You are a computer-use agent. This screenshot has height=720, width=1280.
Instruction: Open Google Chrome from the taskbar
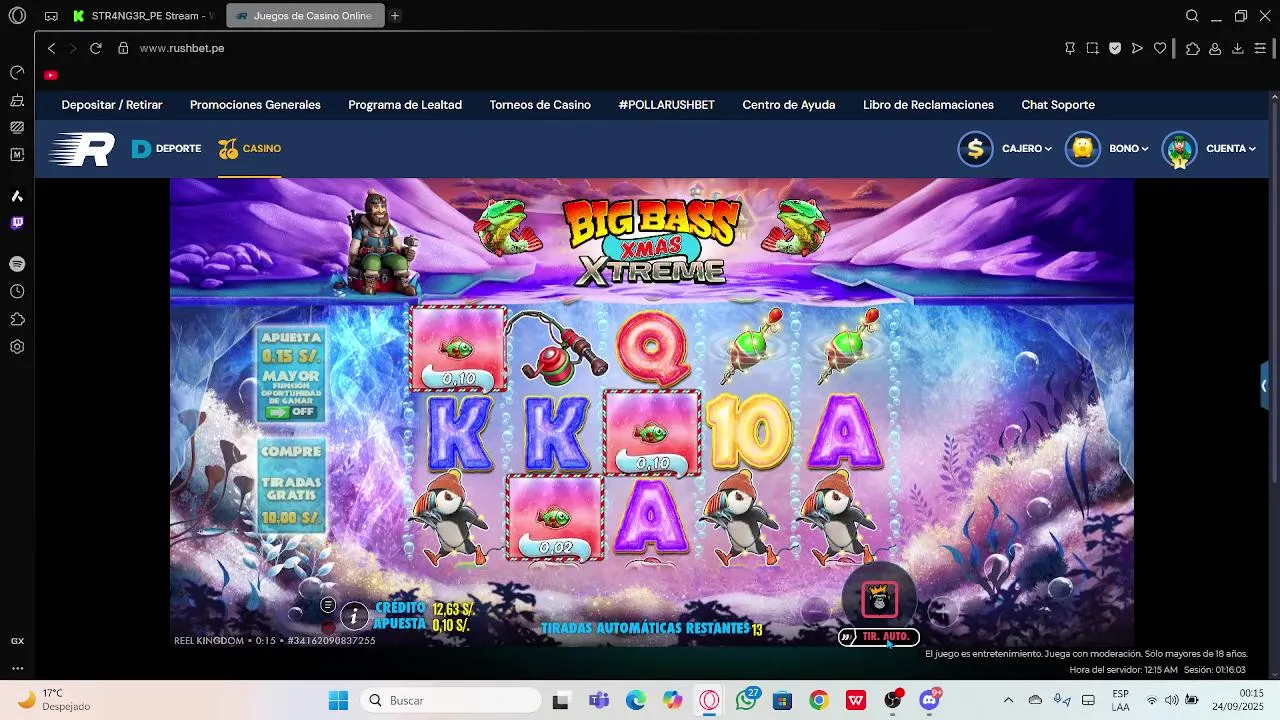(819, 700)
